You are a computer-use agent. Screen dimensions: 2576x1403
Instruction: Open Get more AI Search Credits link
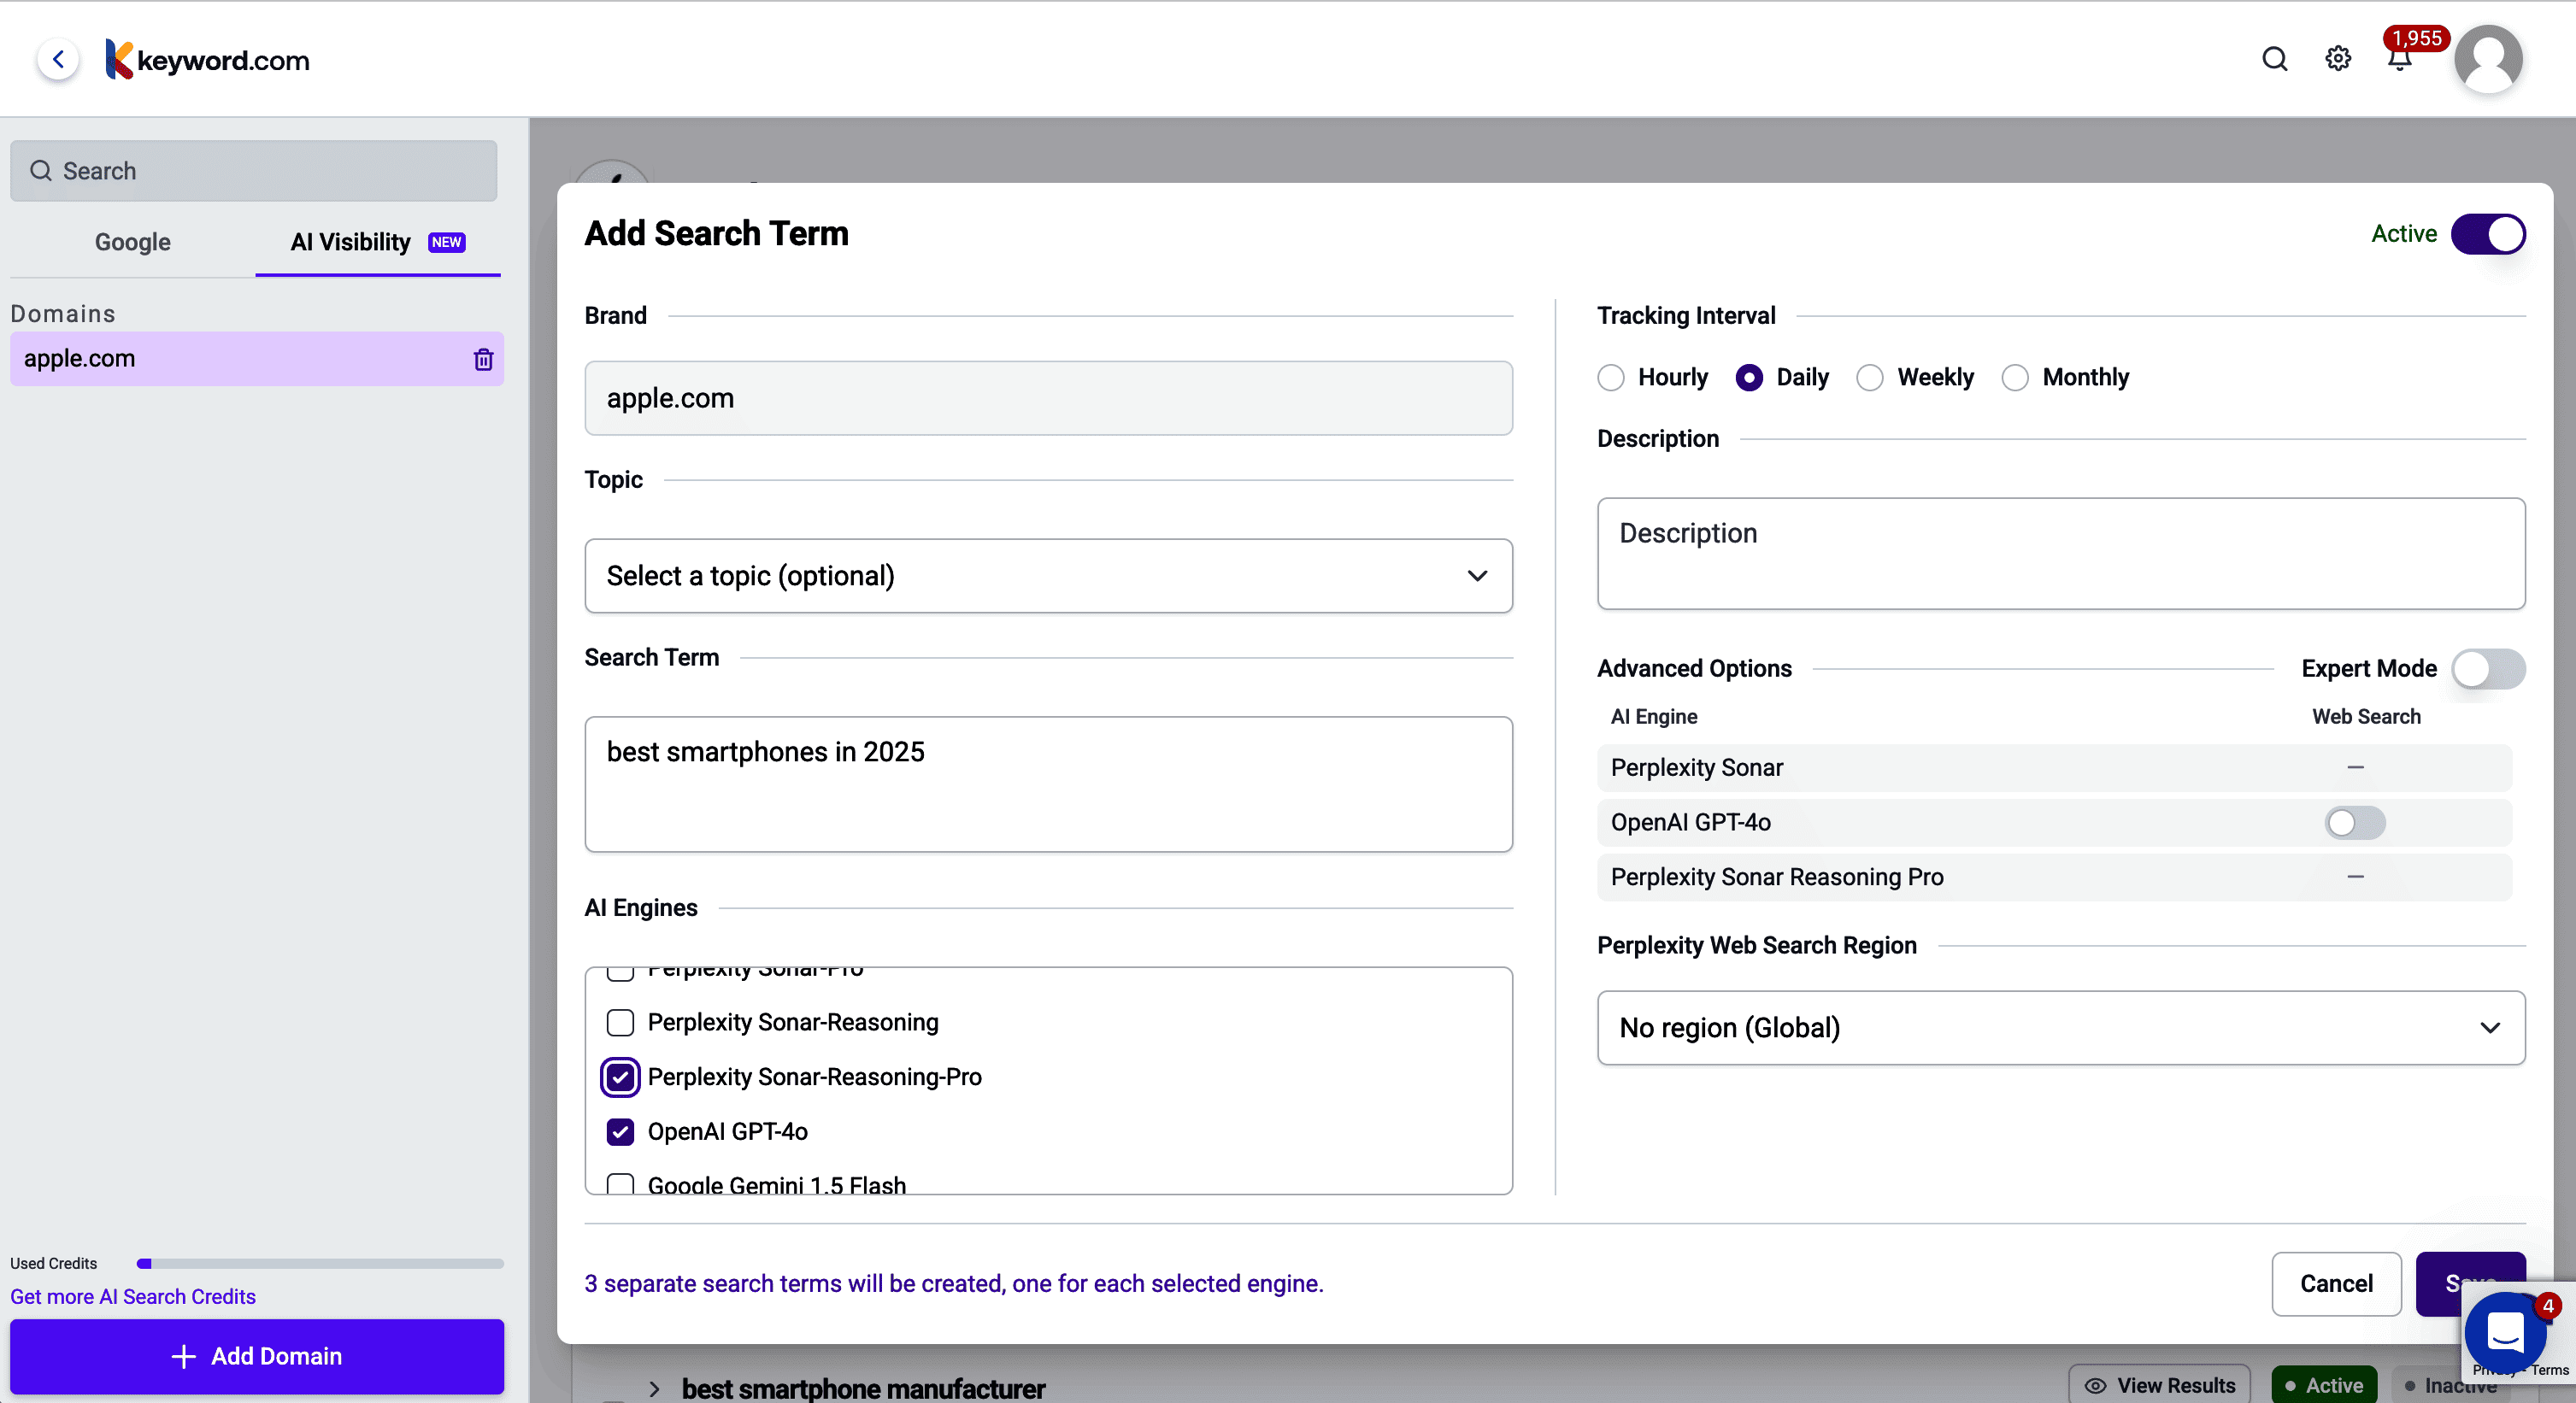point(133,1296)
